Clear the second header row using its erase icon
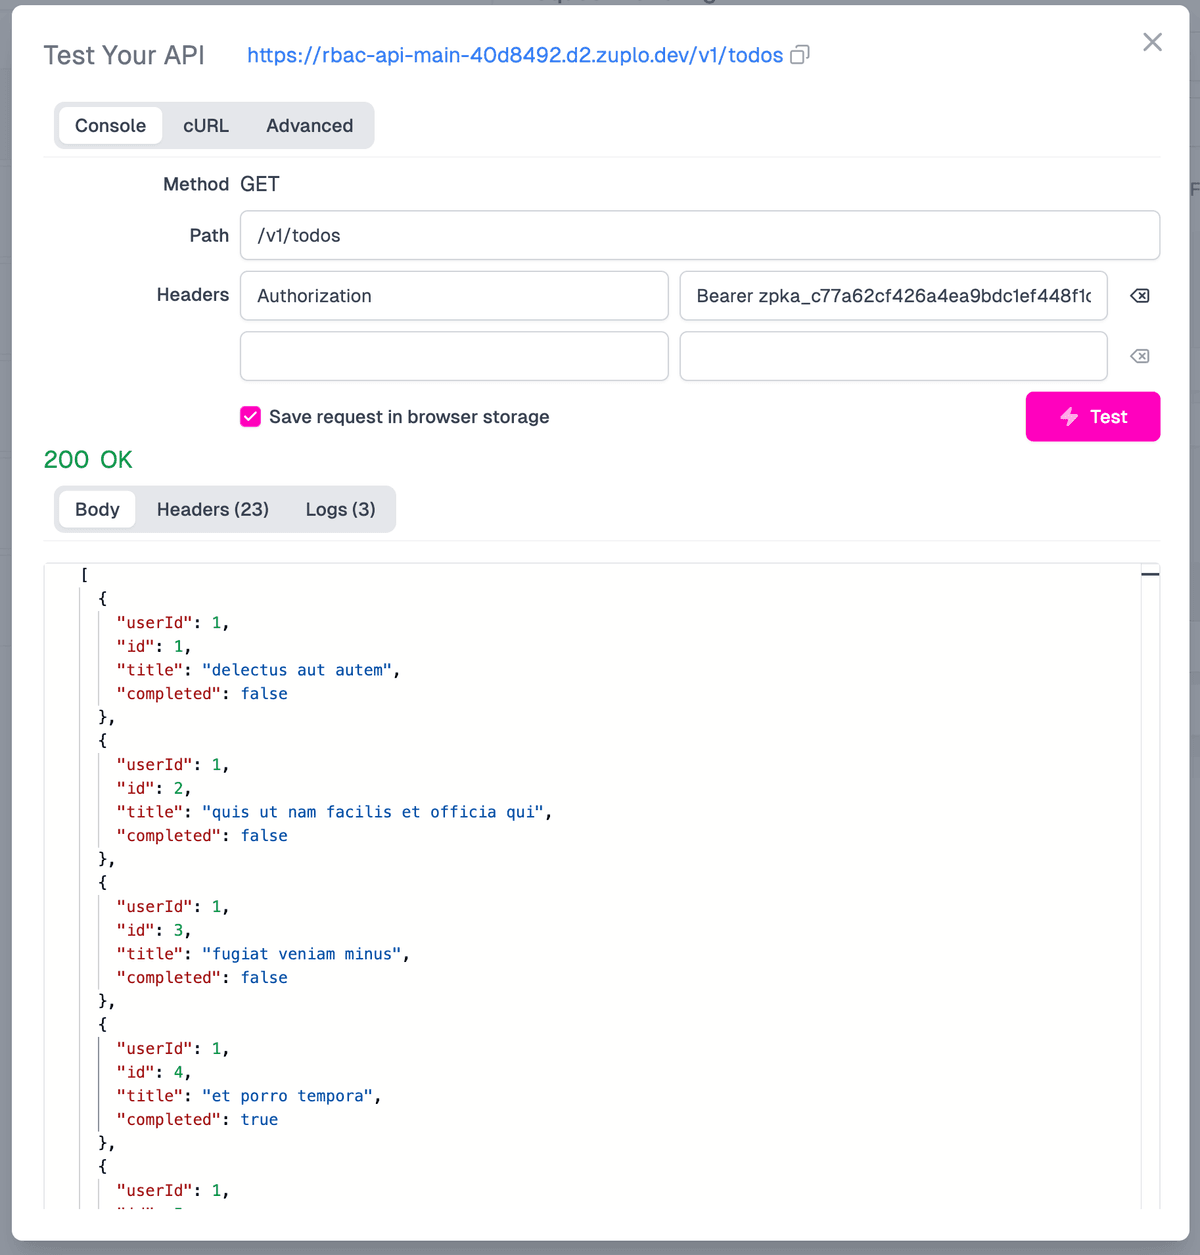The image size is (1200, 1255). (1139, 356)
